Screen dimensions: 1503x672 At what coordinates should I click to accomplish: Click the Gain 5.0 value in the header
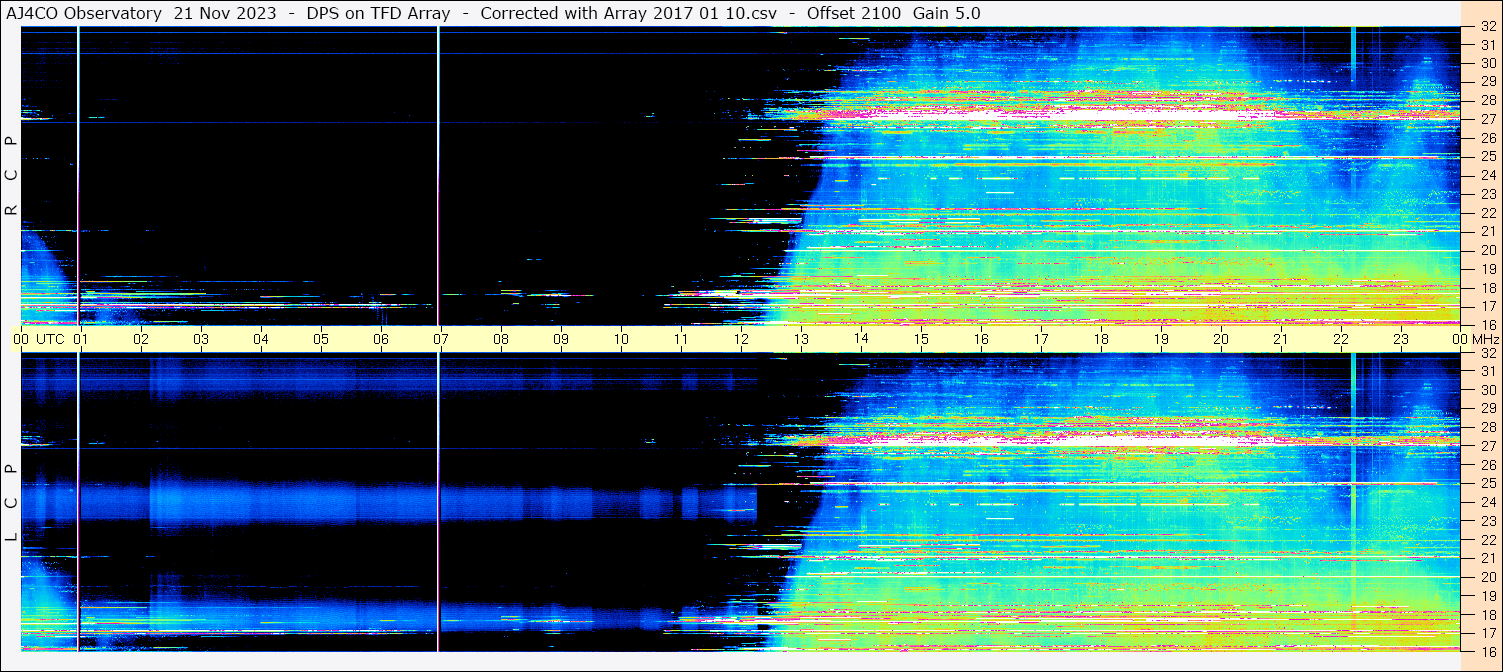946,13
